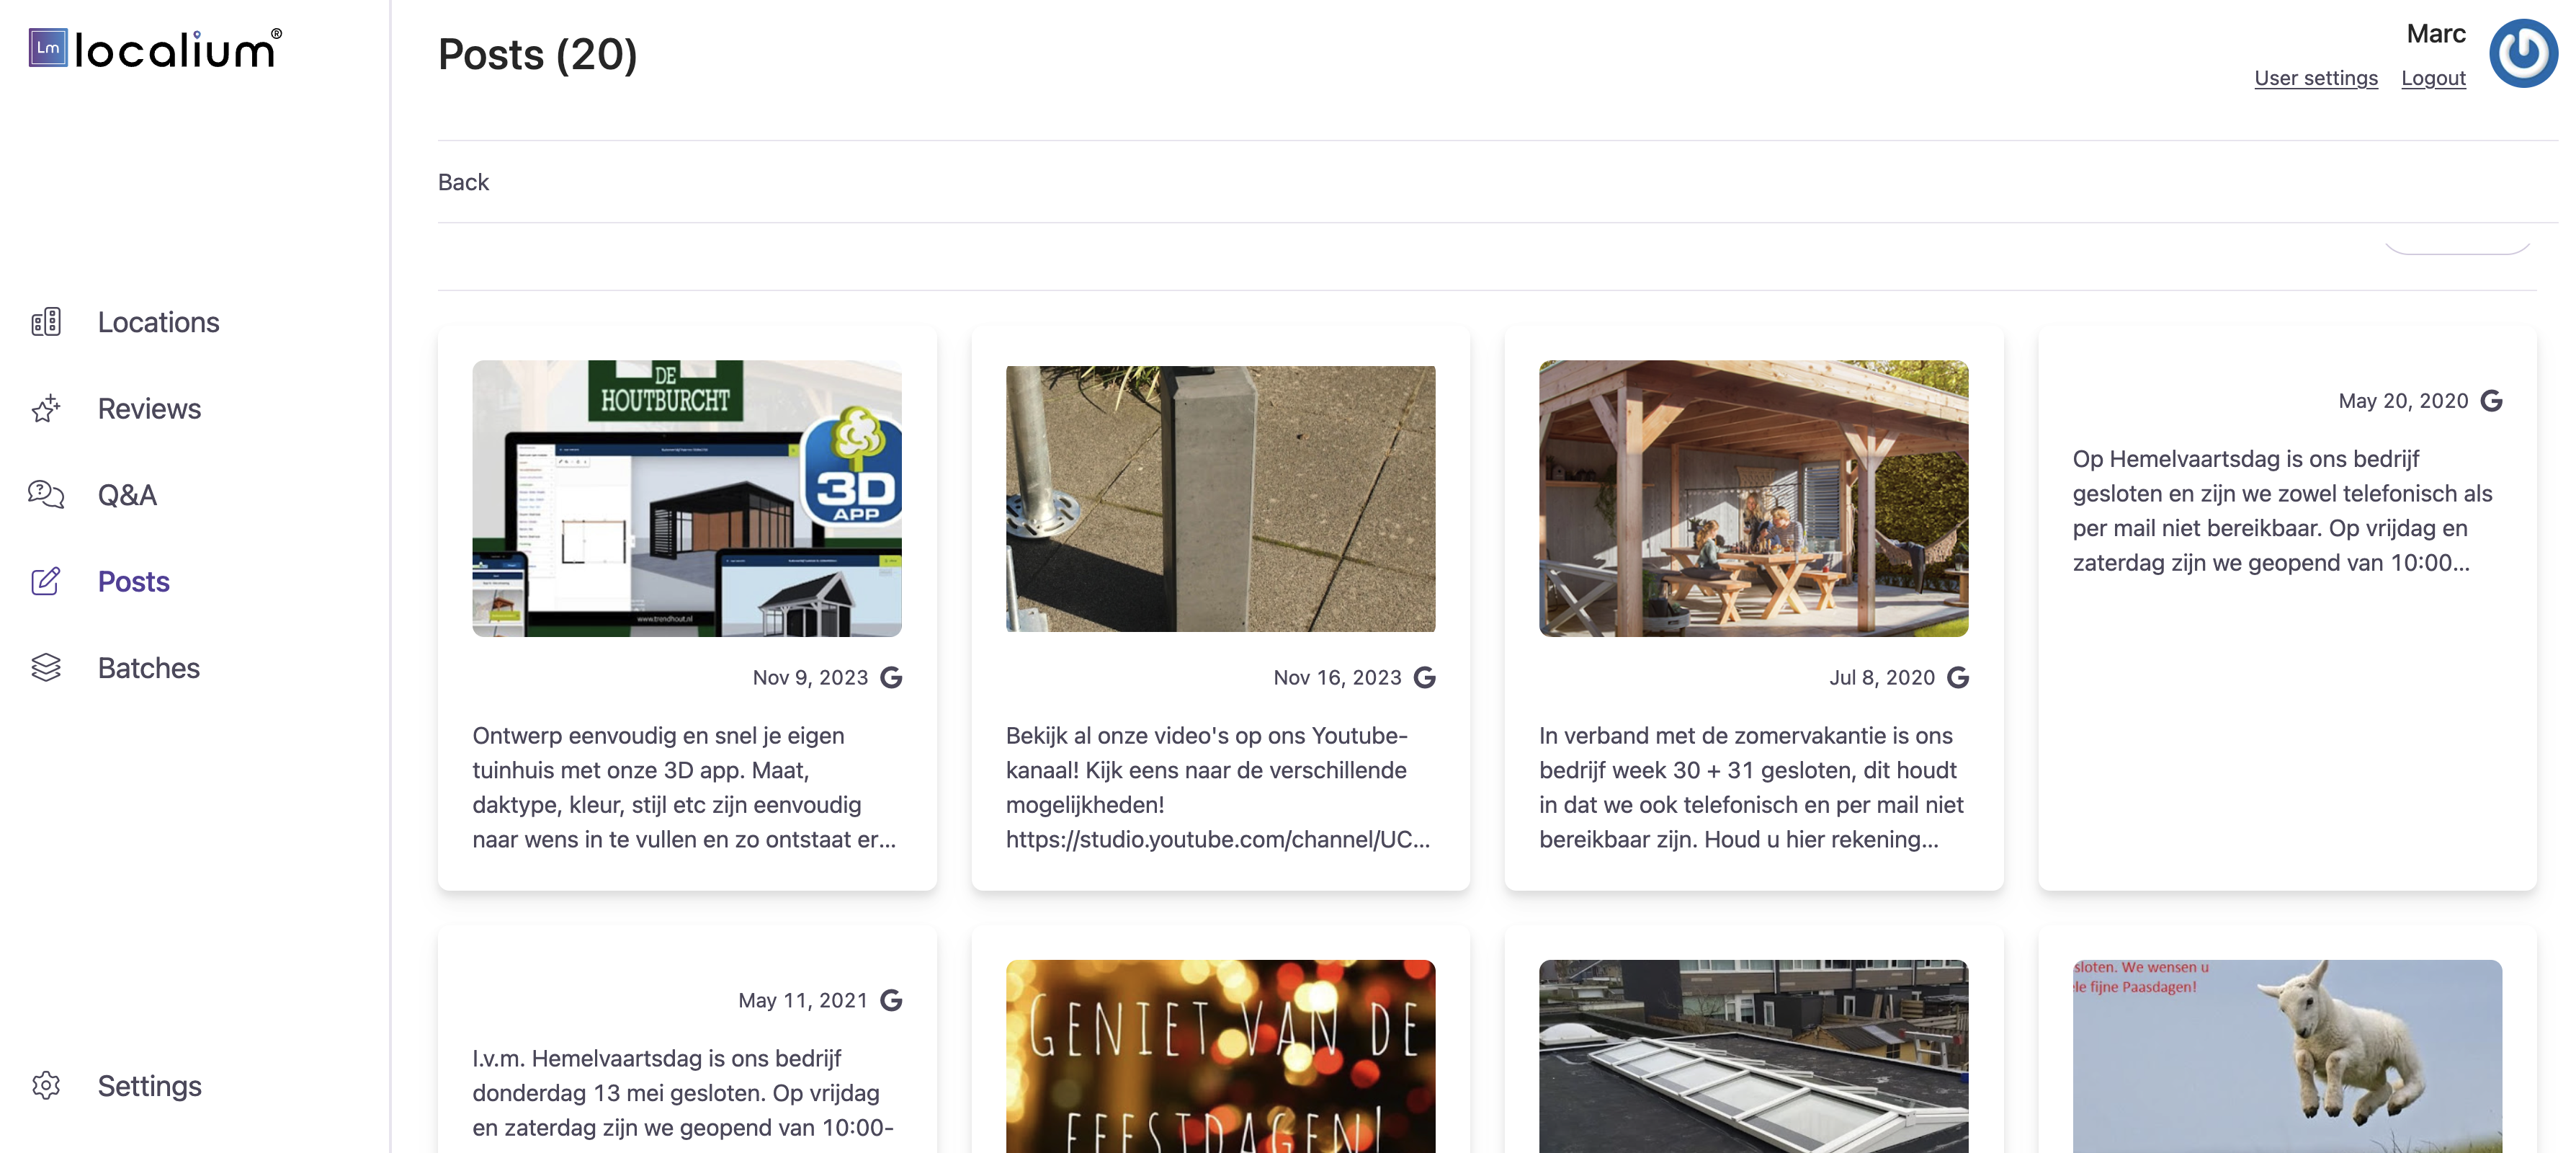Go to the Reviews section

click(149, 408)
